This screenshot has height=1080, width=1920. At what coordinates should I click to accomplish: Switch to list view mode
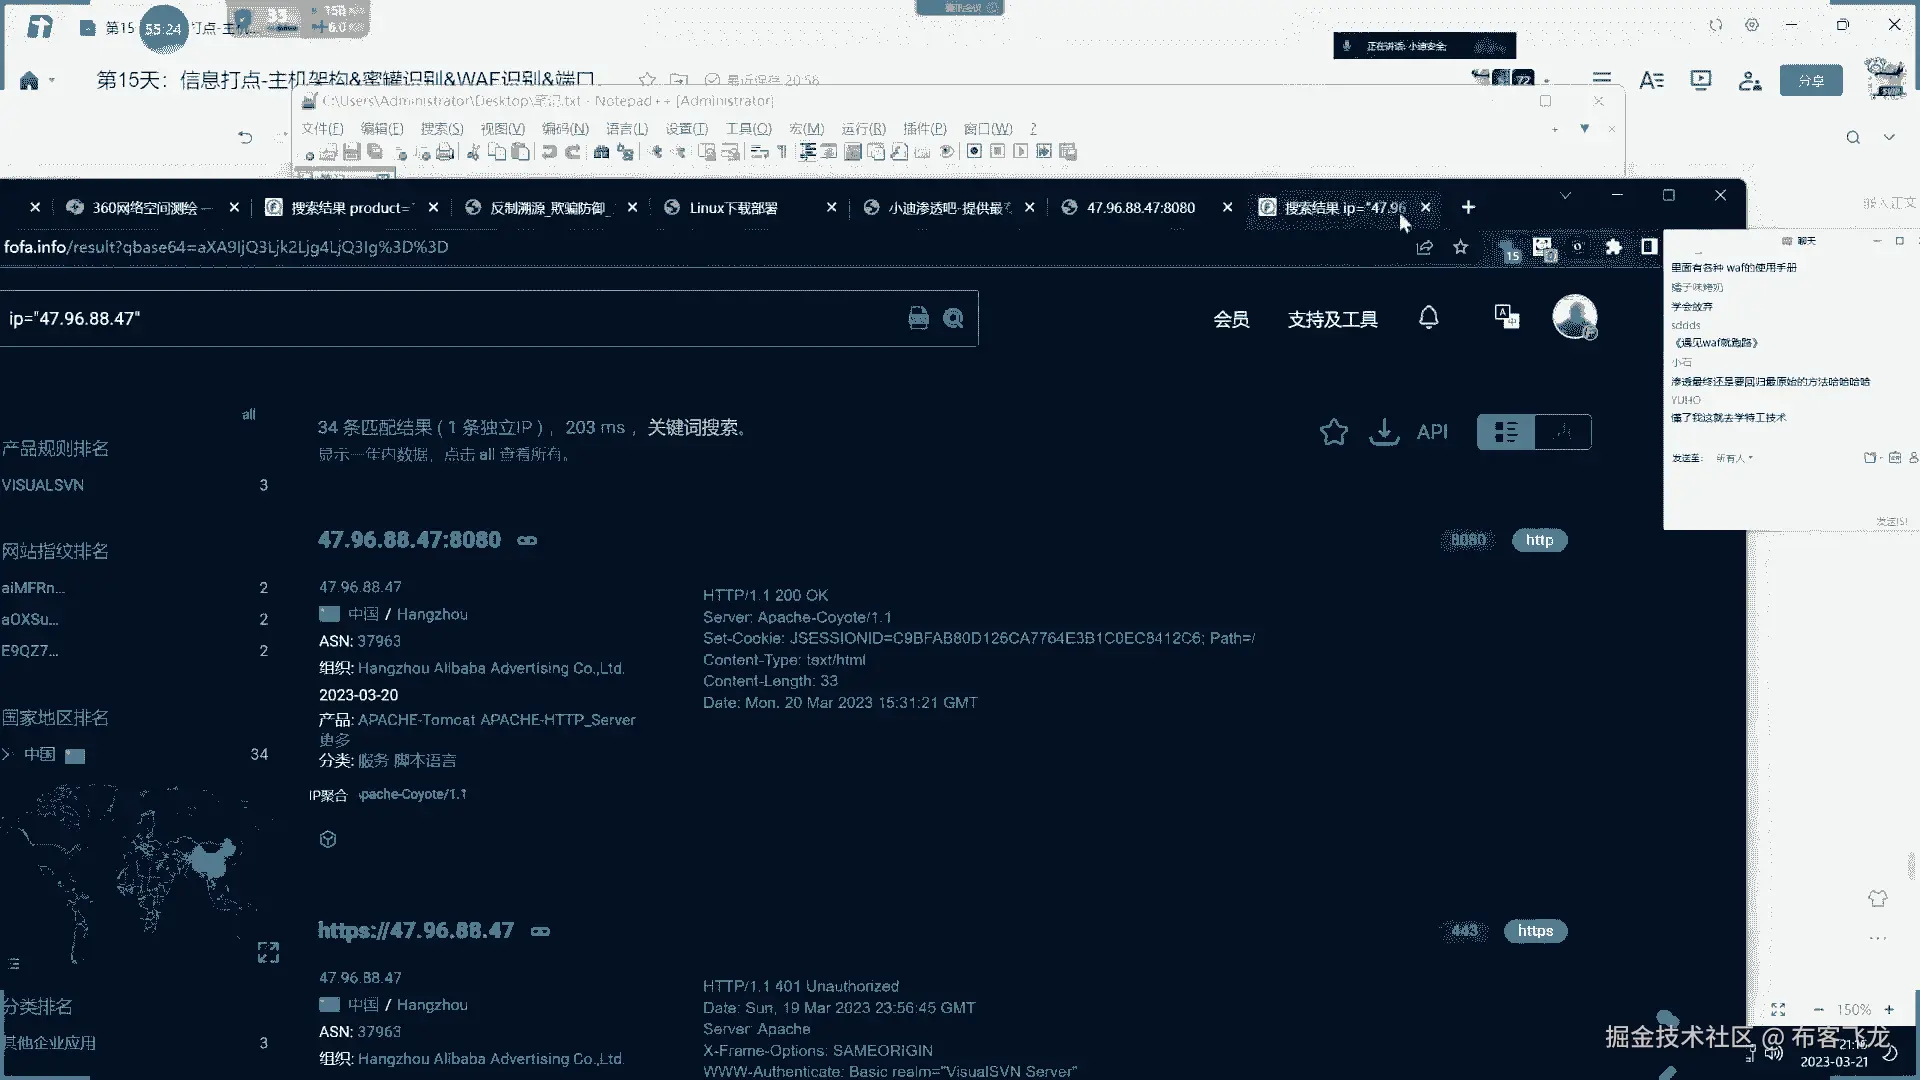1506,432
